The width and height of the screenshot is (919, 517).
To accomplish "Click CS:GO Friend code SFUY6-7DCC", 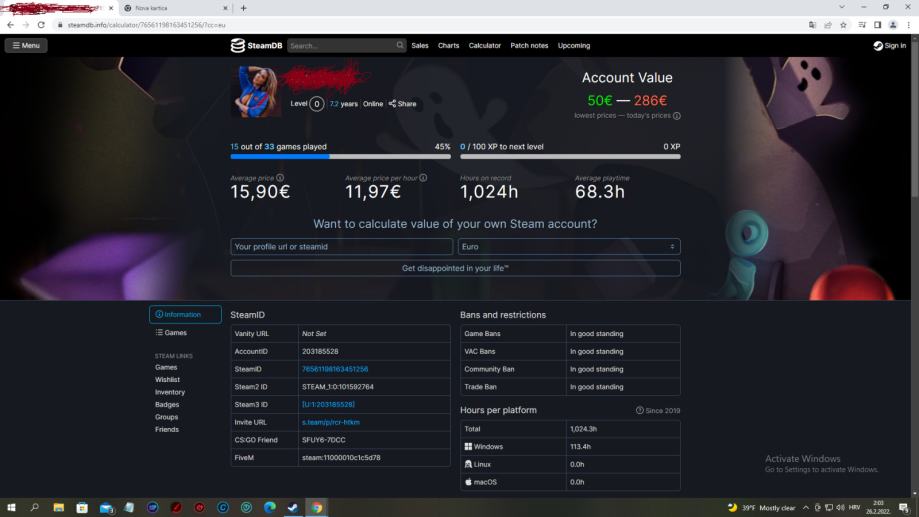I will [324, 440].
